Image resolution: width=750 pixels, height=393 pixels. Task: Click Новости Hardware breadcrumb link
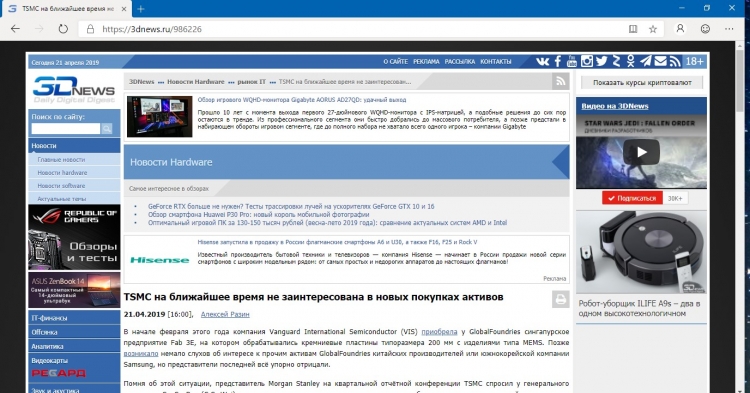point(196,82)
